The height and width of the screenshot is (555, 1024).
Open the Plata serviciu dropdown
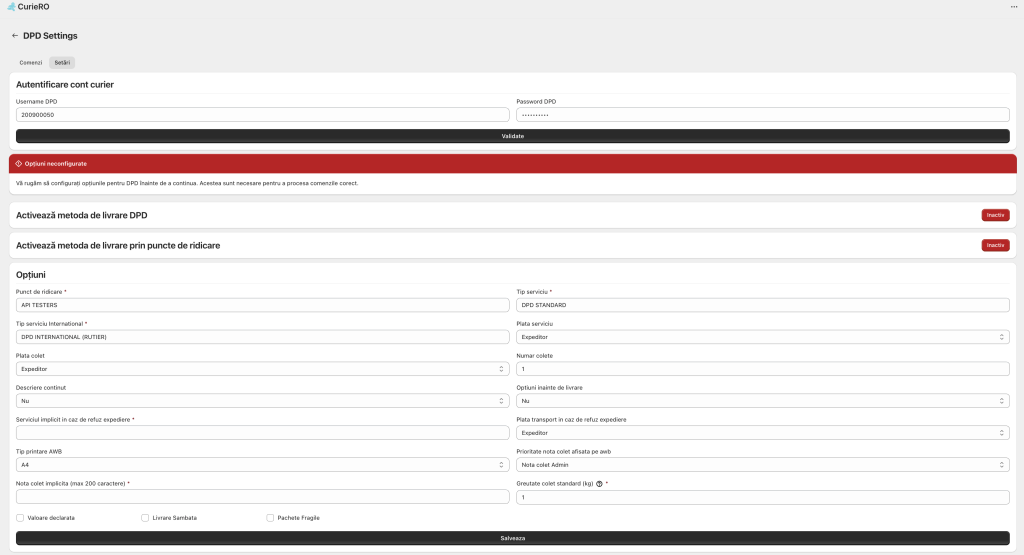point(763,337)
